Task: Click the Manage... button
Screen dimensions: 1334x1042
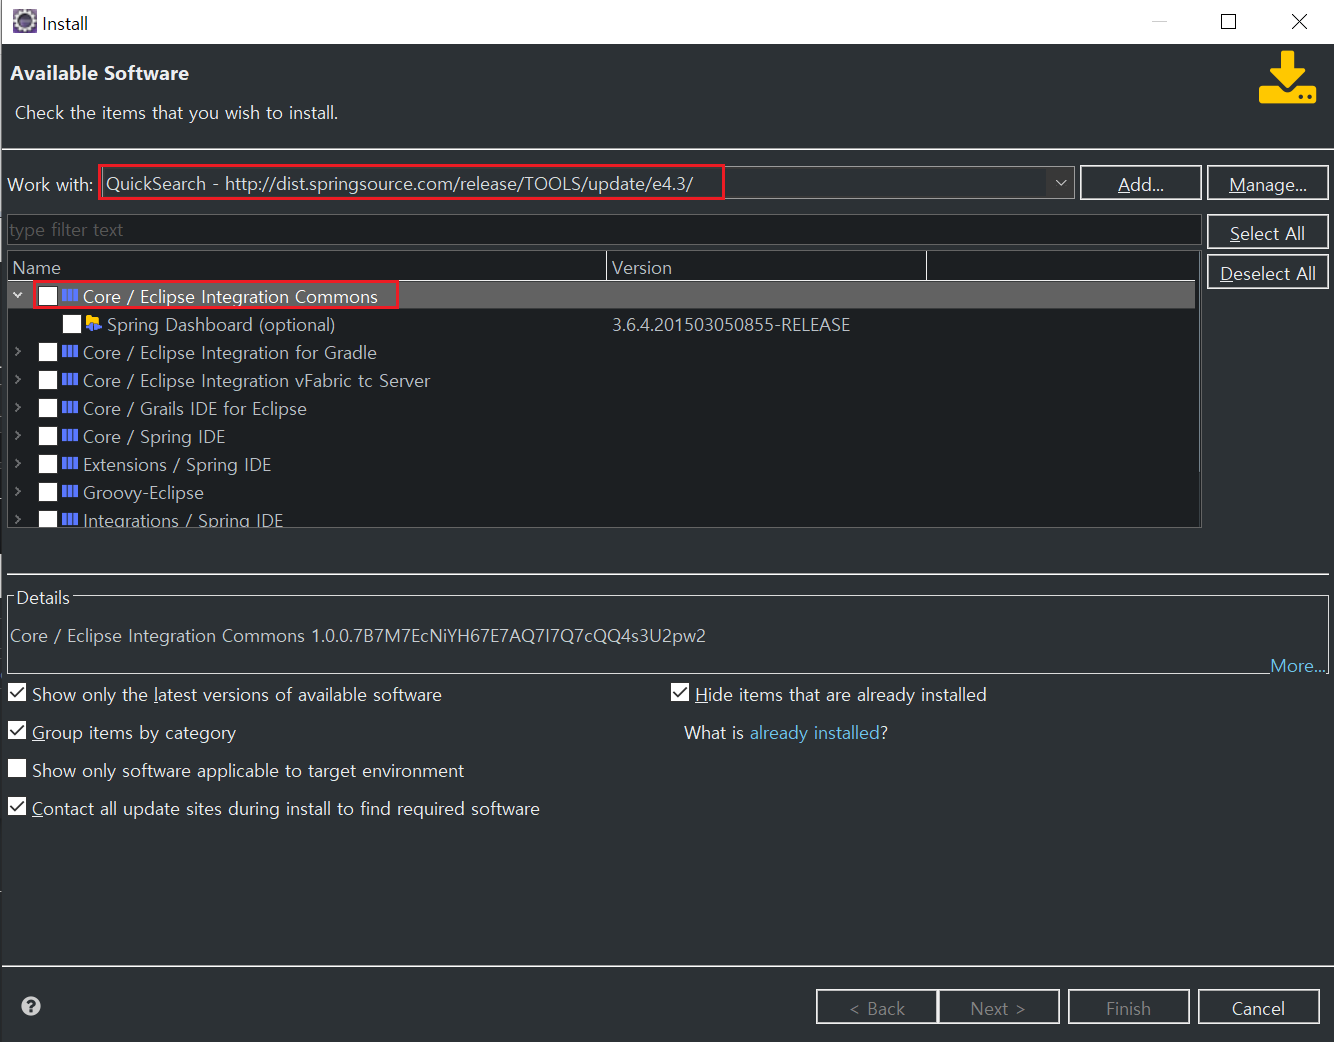Action: pos(1268,183)
